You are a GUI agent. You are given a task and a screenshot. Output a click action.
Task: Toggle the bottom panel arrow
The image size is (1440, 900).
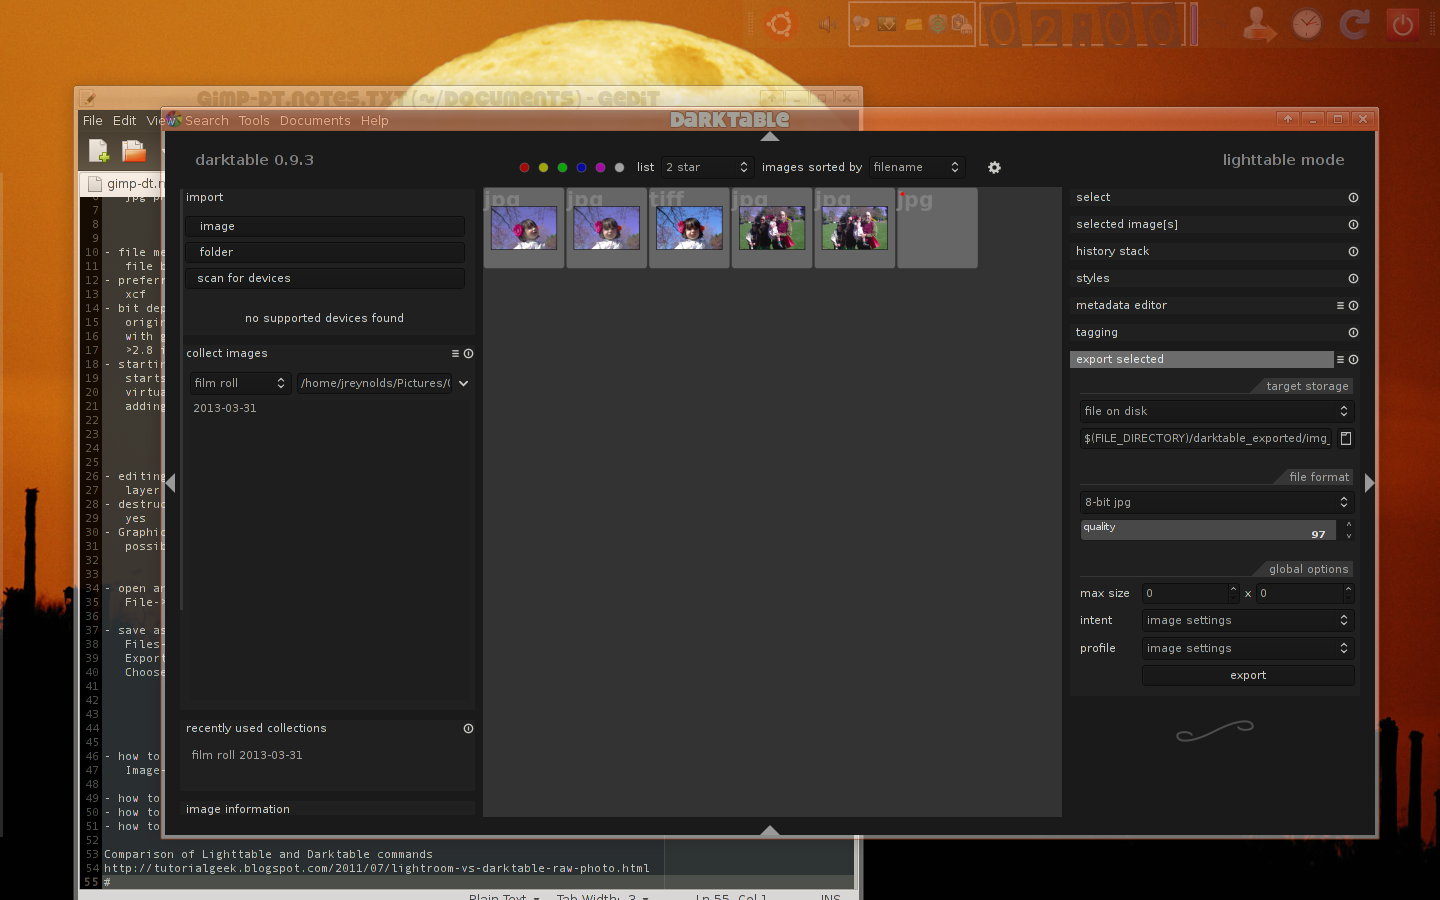pos(769,830)
